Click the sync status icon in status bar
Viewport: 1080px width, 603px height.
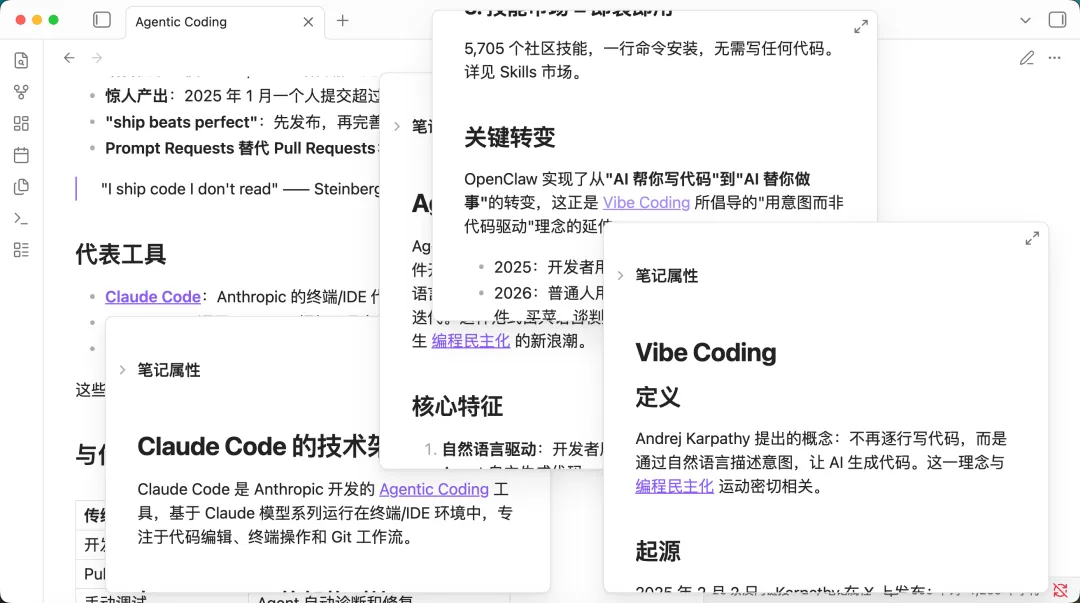coord(1060,590)
